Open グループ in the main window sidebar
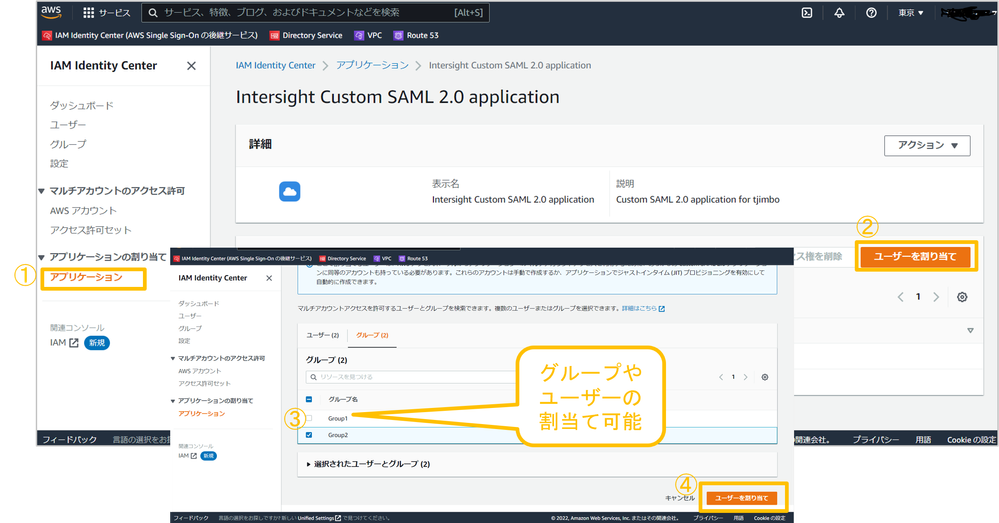Viewport: 999px width, 523px height. point(68,144)
